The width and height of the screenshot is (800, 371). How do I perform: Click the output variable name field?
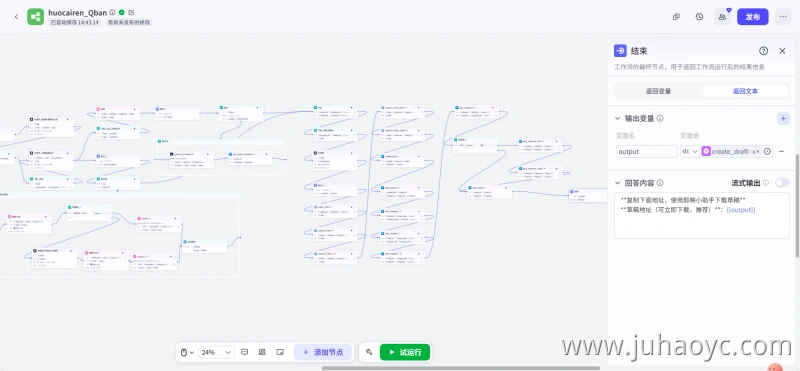pyautogui.click(x=647, y=152)
